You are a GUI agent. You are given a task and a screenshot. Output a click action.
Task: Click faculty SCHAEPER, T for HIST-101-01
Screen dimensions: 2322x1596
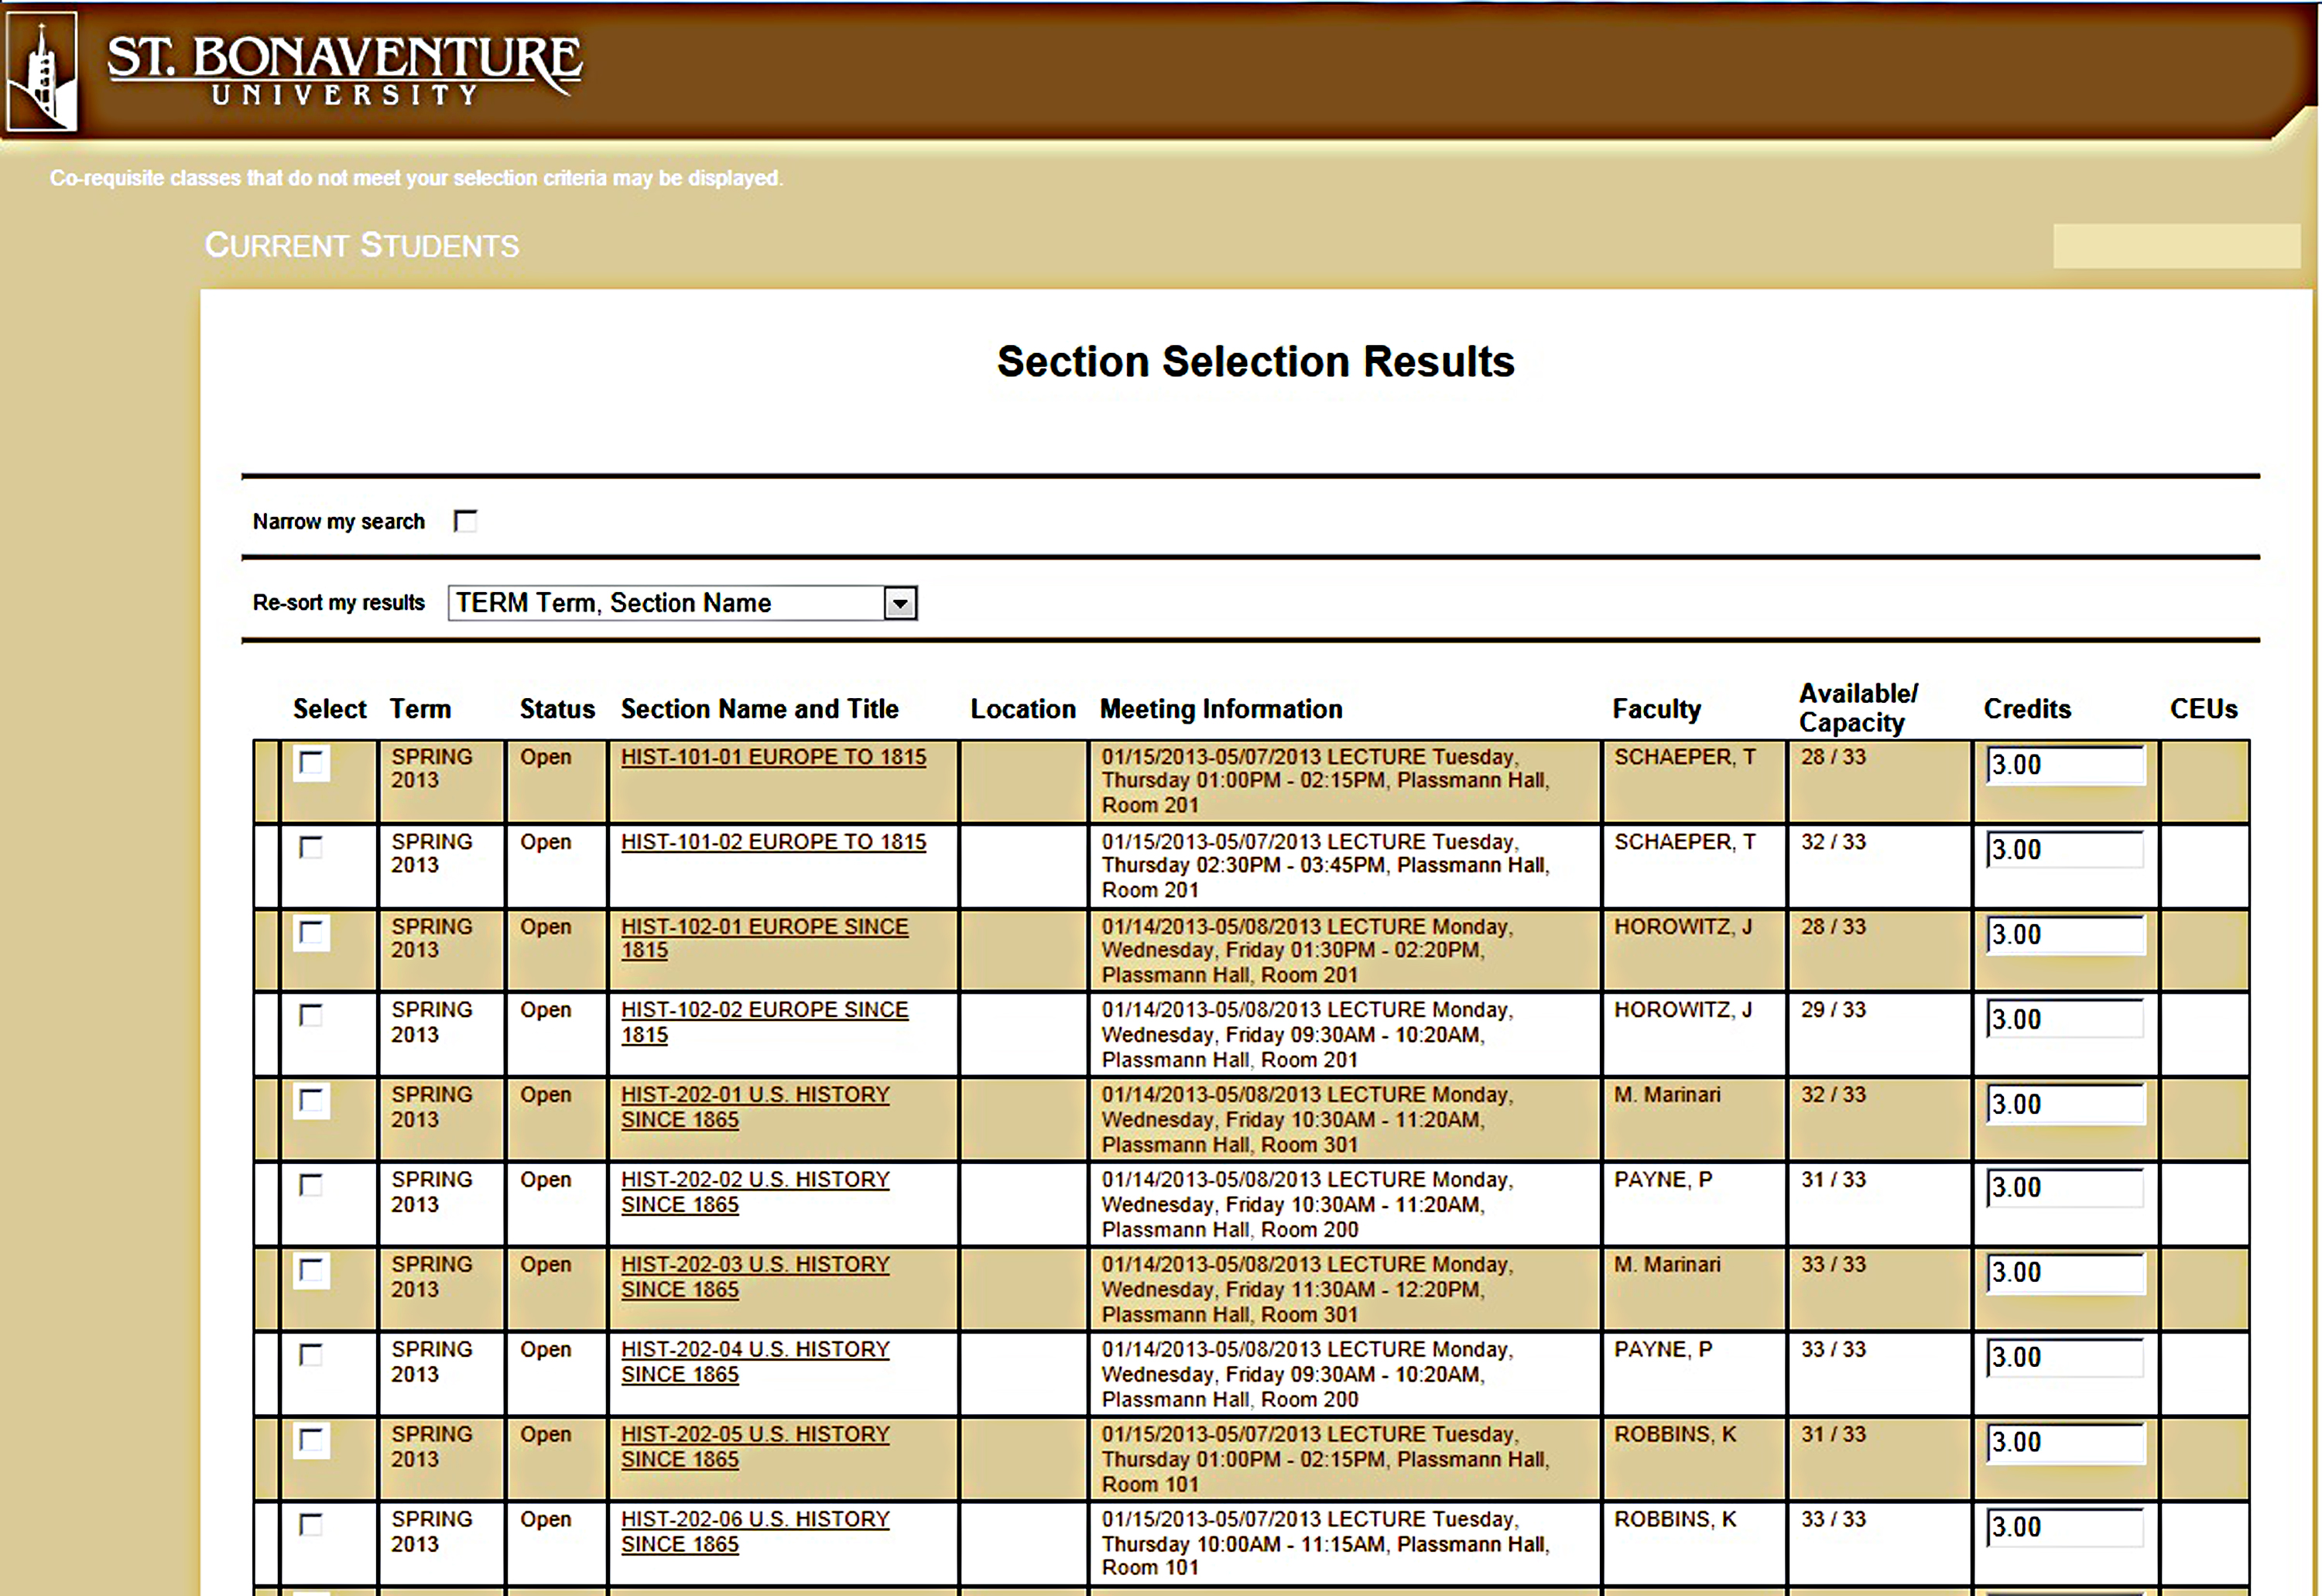[1685, 757]
